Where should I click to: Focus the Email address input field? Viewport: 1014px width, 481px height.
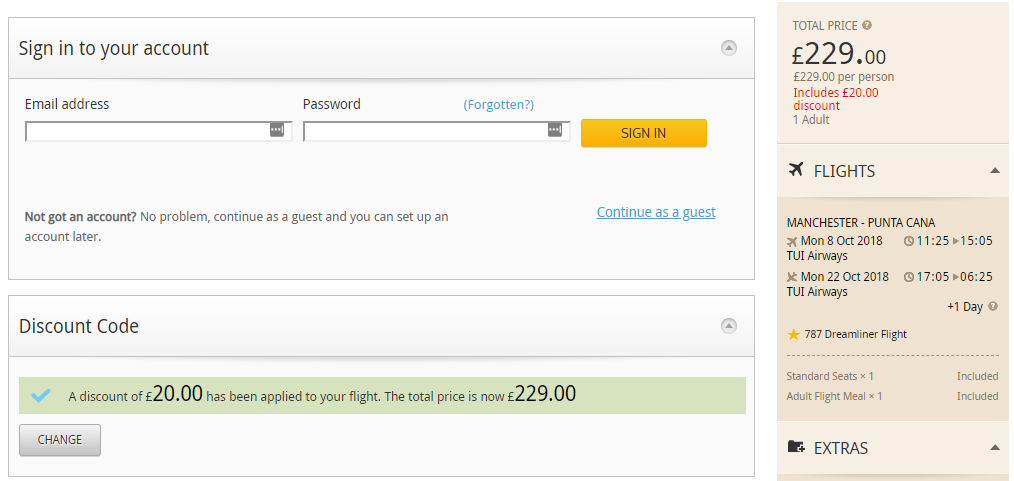pyautogui.click(x=158, y=131)
